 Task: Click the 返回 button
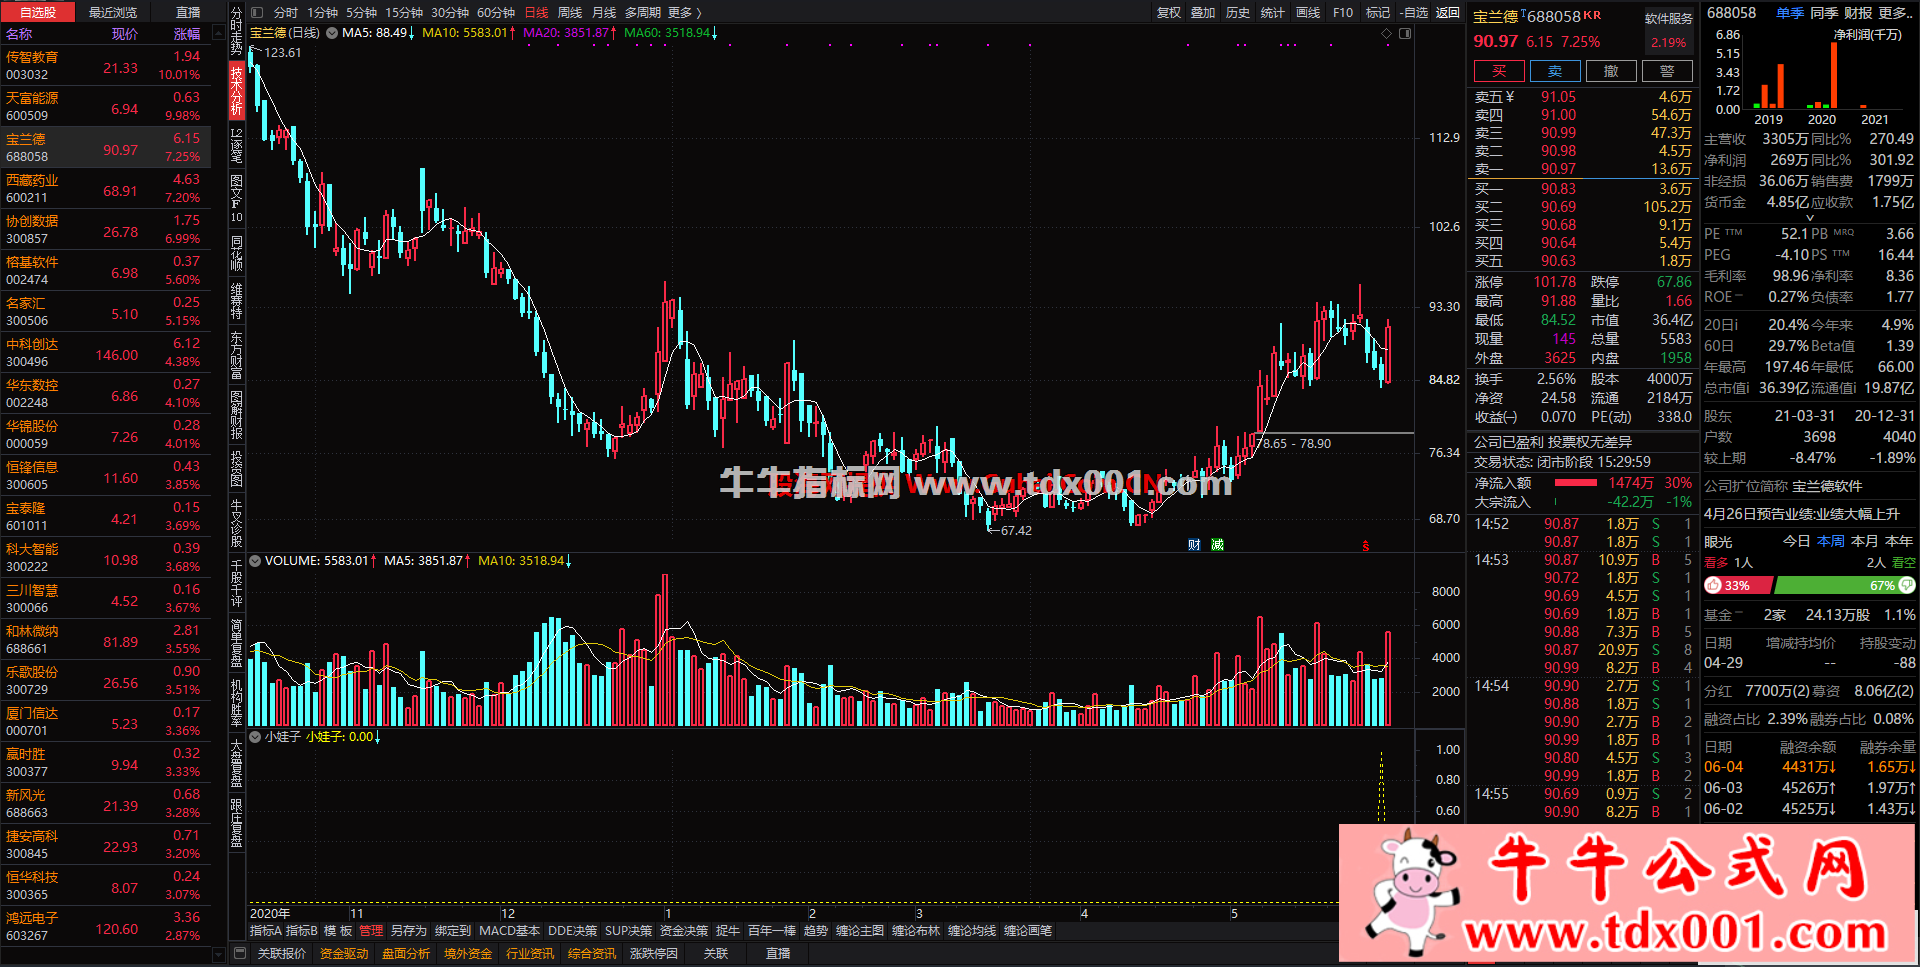[1448, 12]
